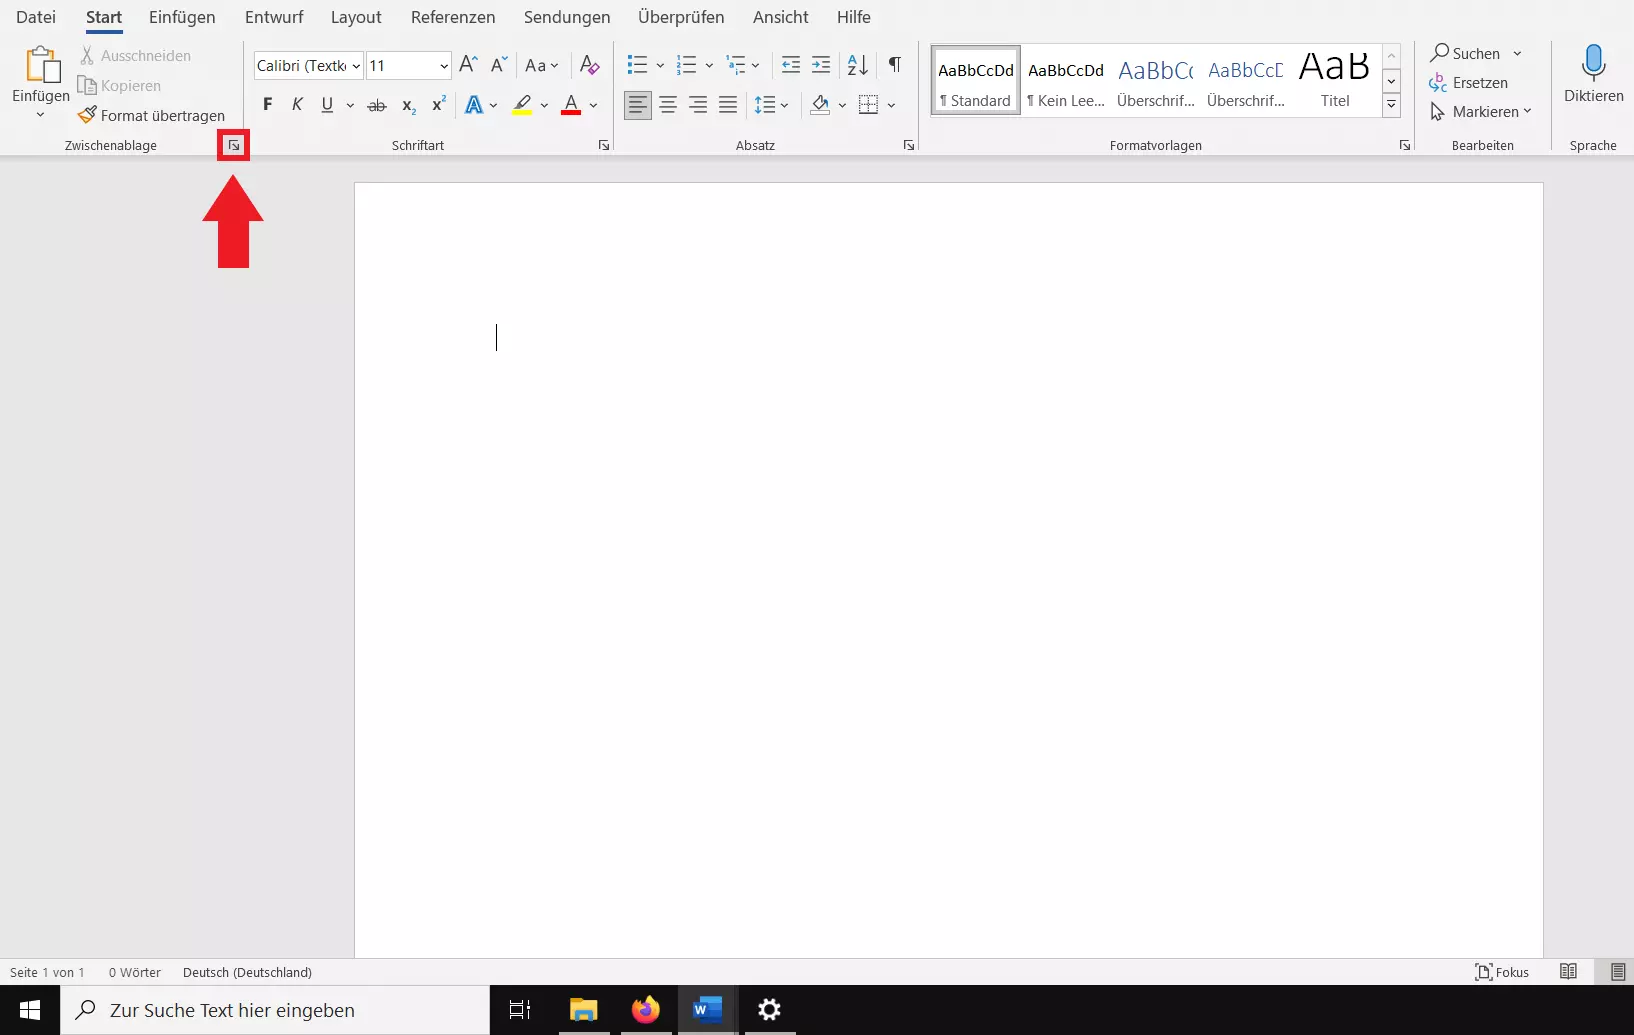Apply the text effects A icon

pos(474,105)
